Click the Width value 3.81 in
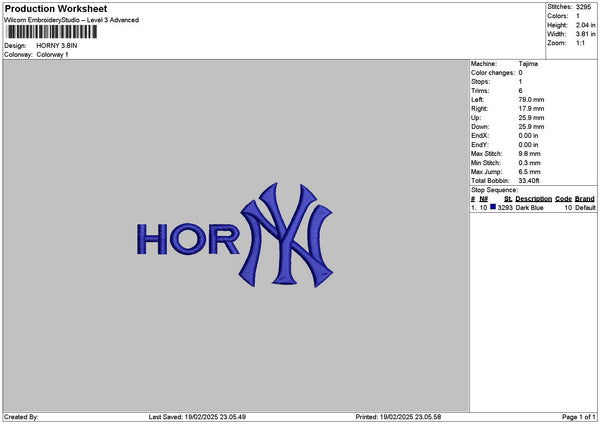Screen dimensions: 600x424 (585, 34)
